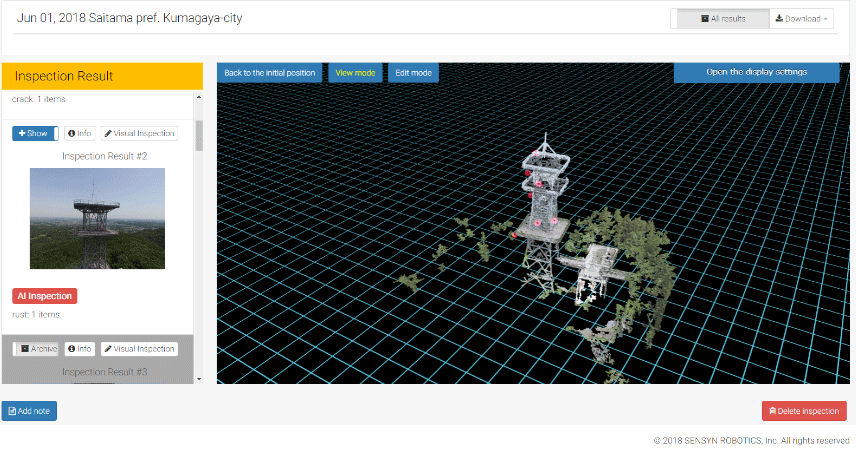Click Back to the initial position
The width and height of the screenshot is (856, 452).
270,73
